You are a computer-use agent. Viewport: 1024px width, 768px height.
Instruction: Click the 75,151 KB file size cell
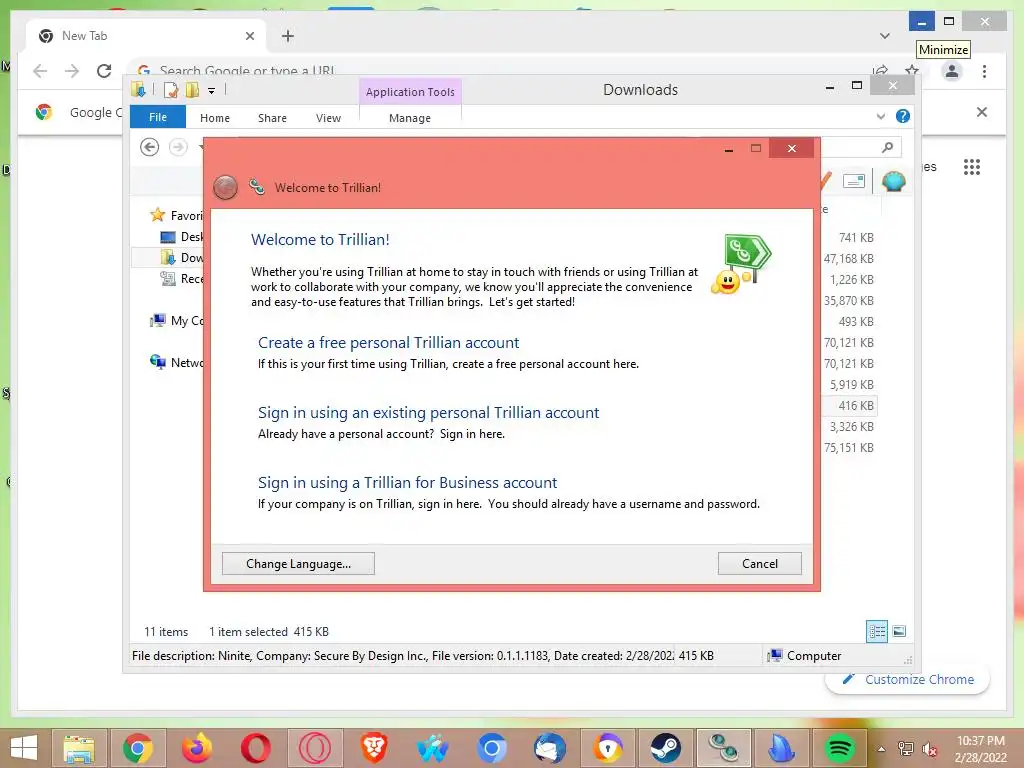coord(848,447)
